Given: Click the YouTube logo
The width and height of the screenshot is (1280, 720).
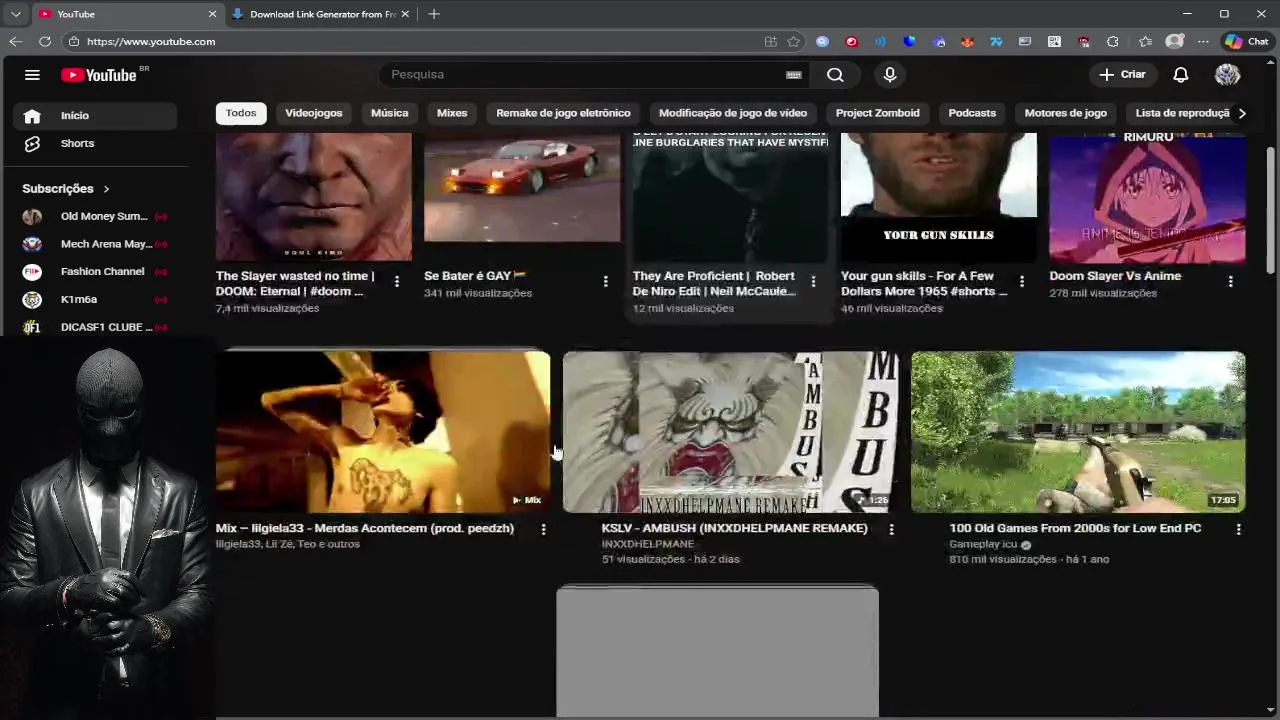Looking at the screenshot, I should (100, 75).
